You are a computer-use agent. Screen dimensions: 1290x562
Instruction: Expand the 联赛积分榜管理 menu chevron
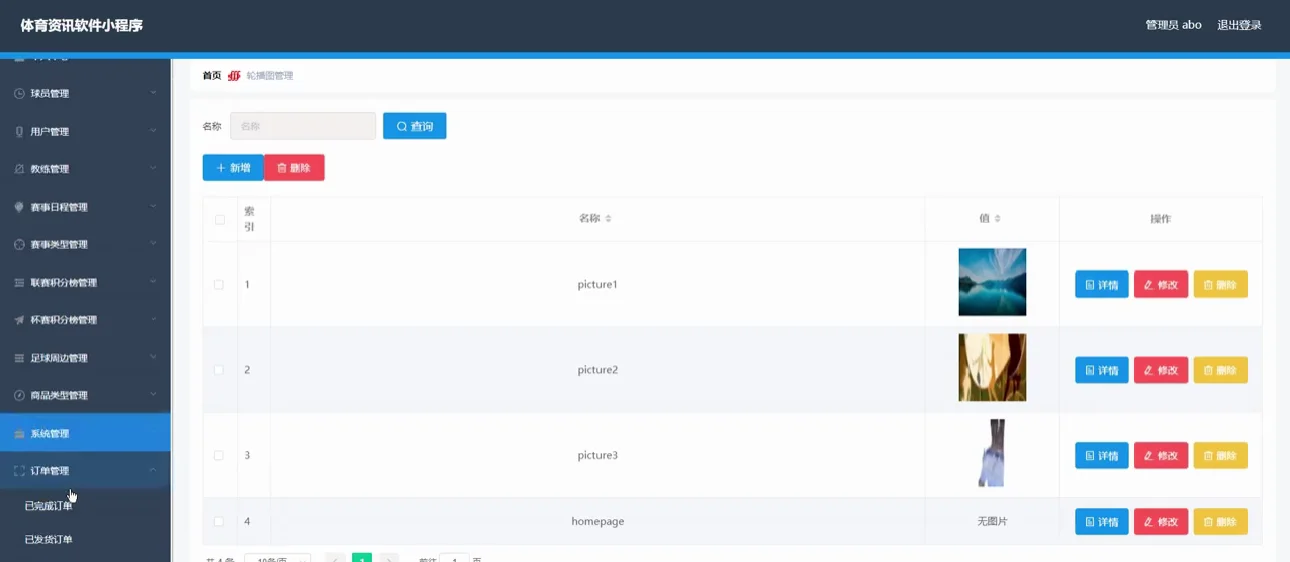153,282
